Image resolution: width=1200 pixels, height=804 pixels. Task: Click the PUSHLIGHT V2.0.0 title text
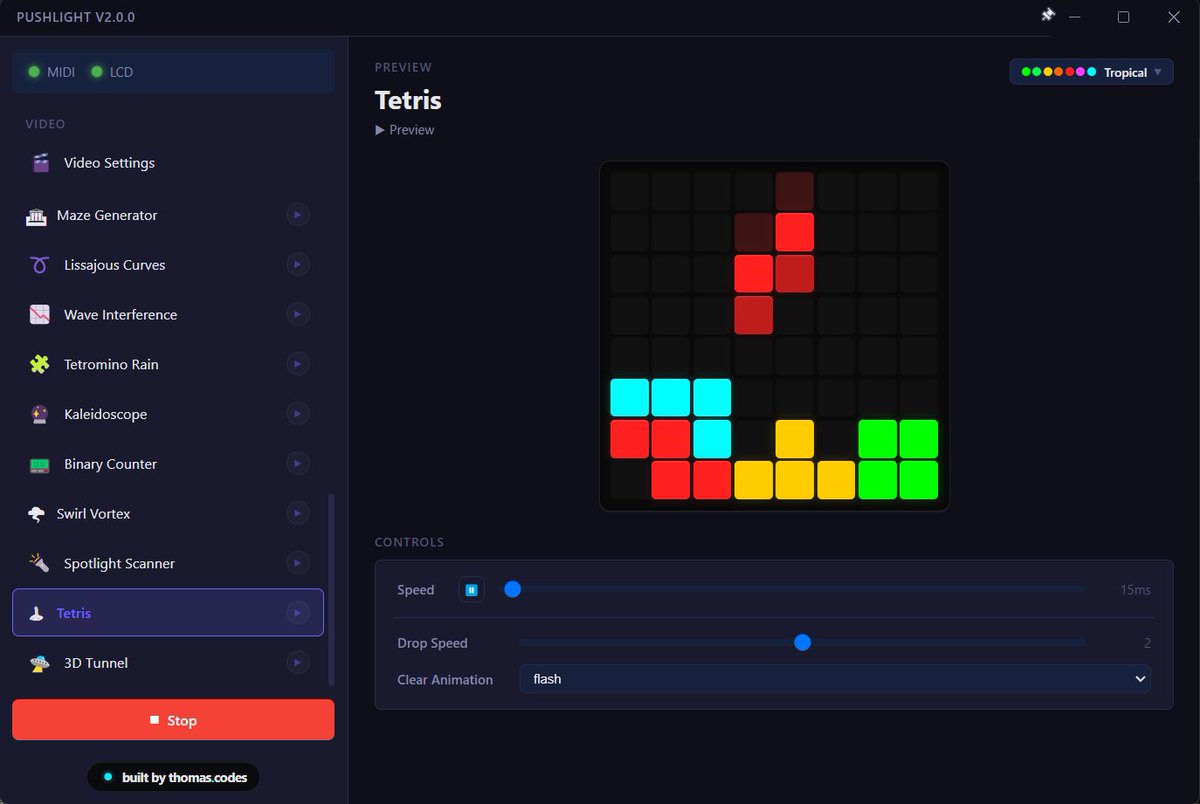(76, 17)
